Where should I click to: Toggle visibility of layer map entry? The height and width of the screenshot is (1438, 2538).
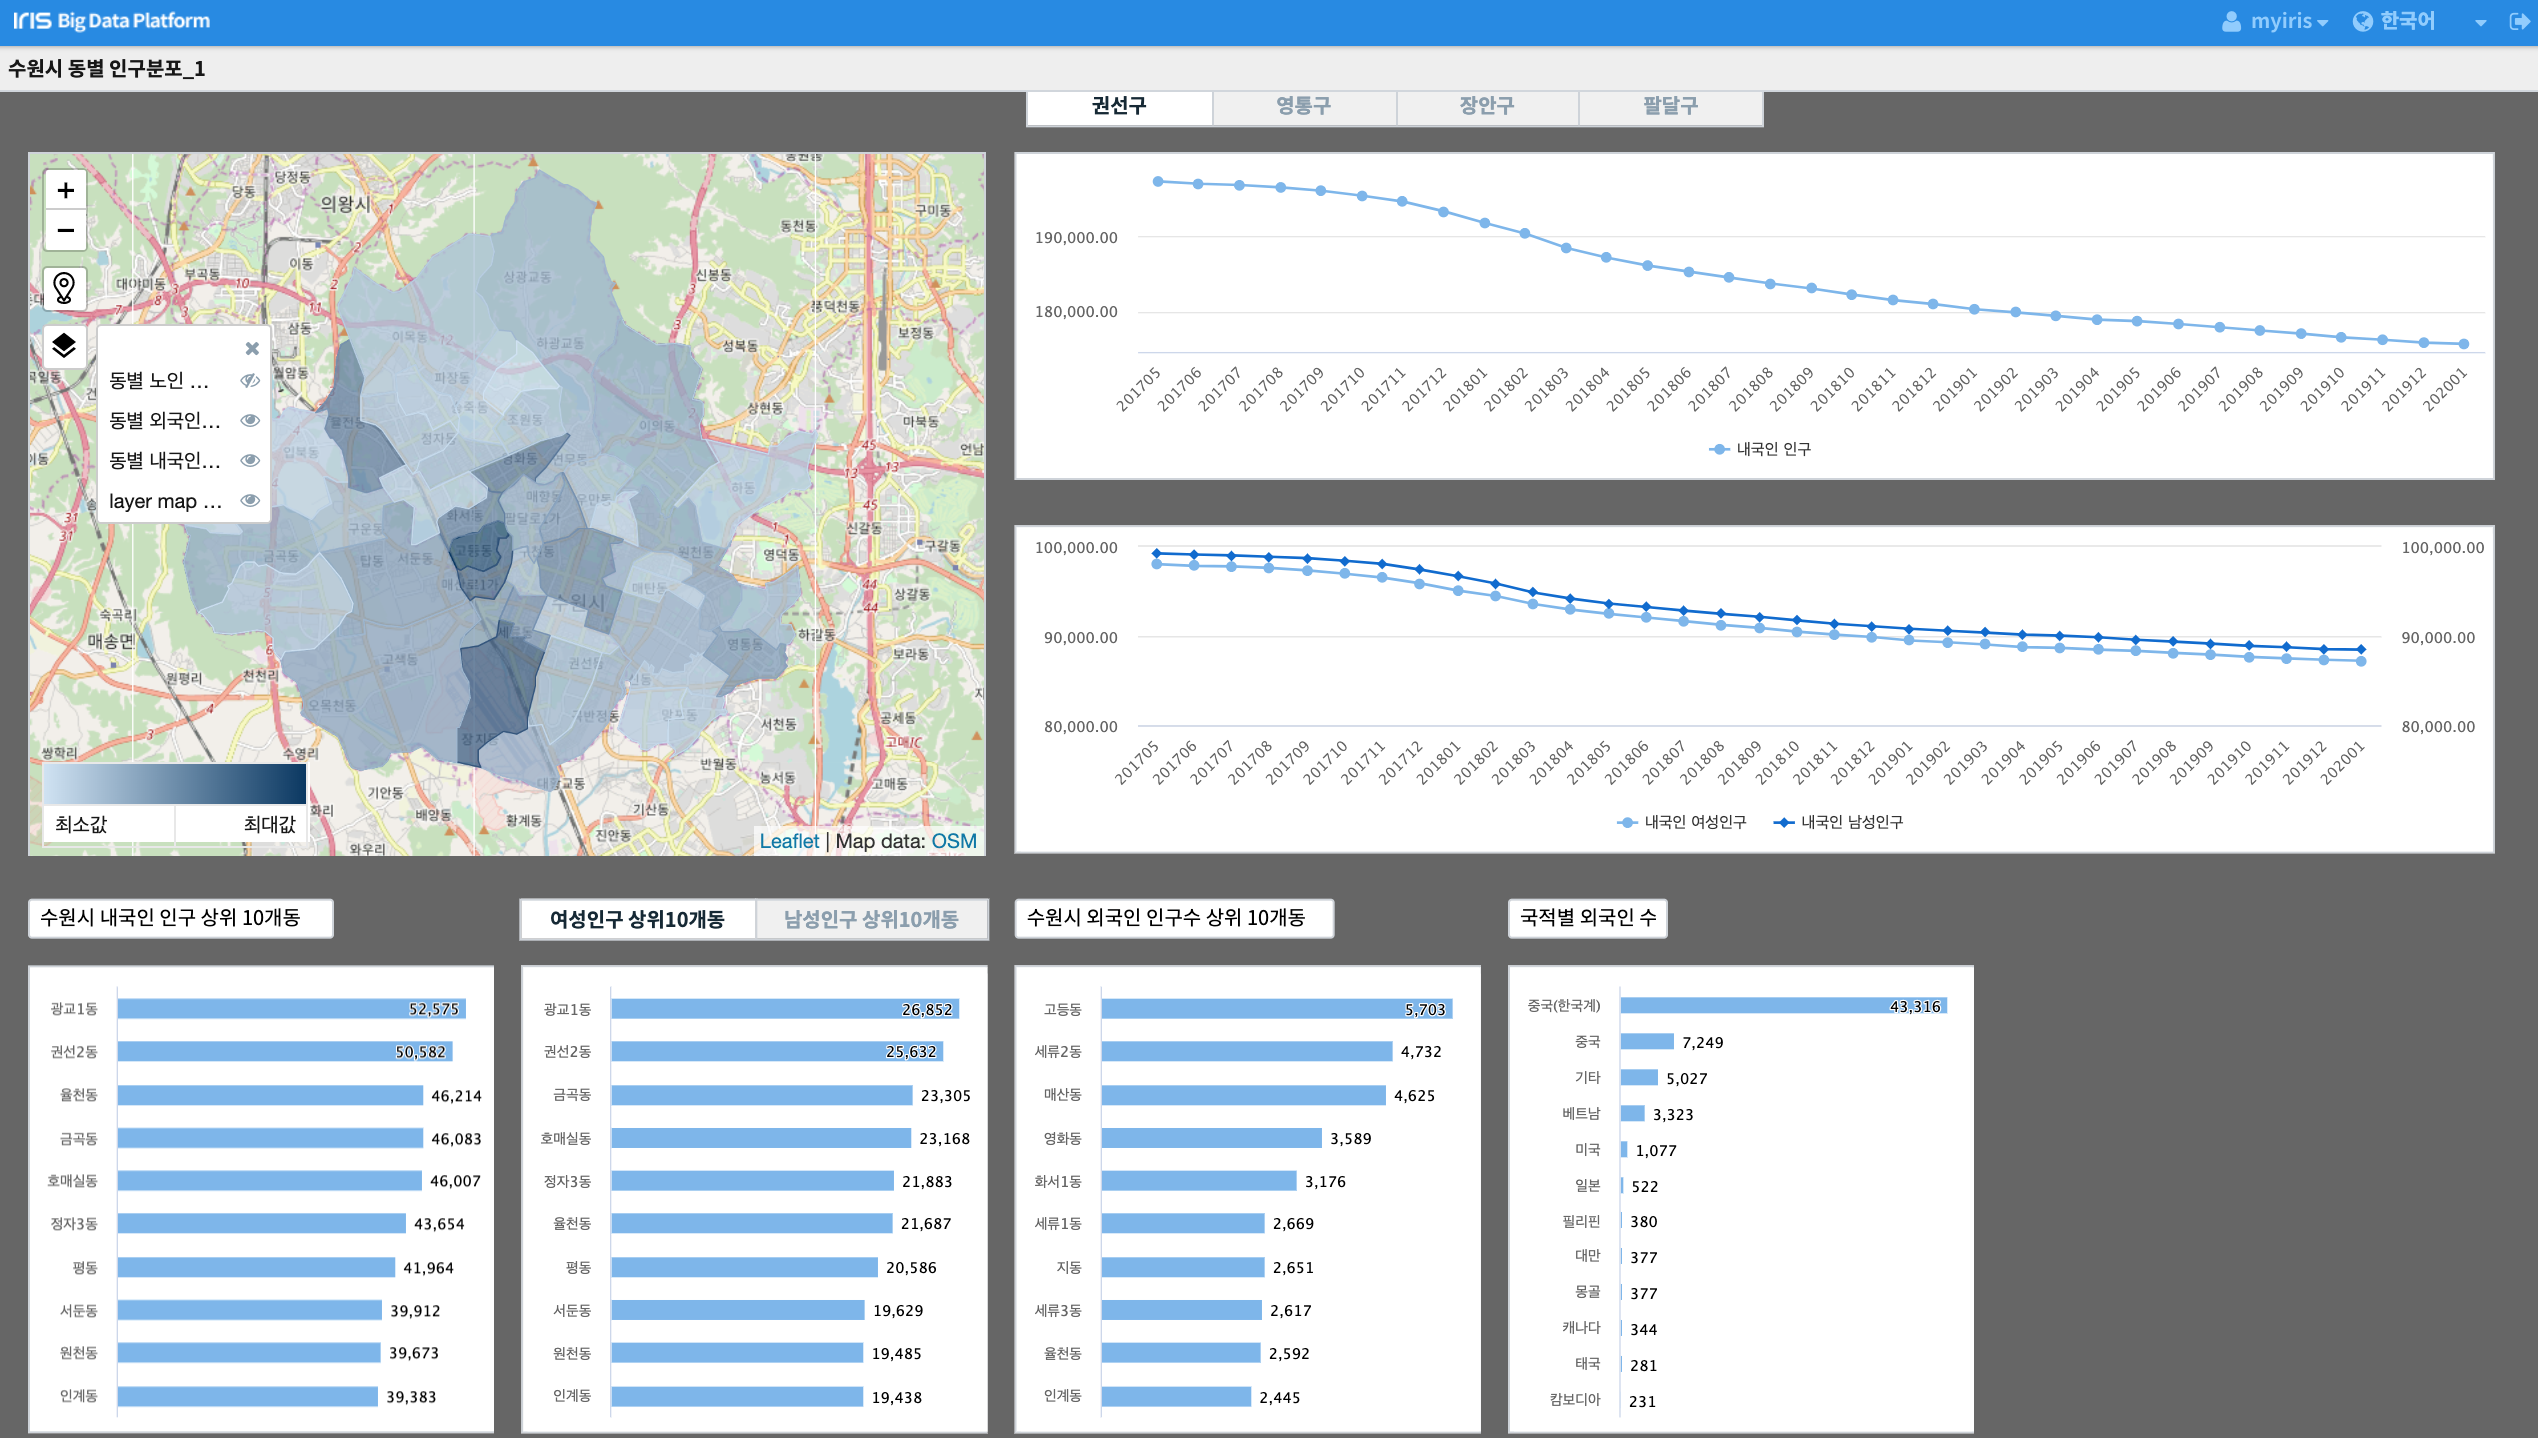click(x=250, y=500)
